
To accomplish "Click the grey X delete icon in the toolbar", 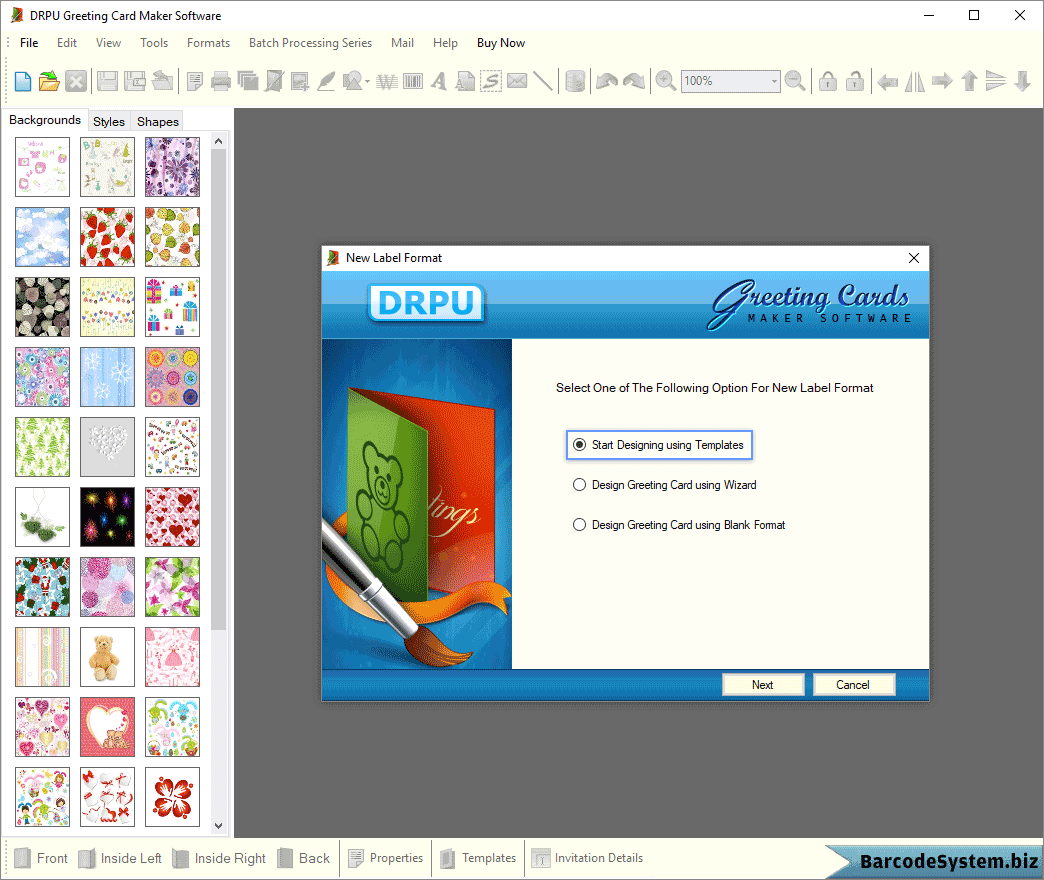I will coord(76,81).
